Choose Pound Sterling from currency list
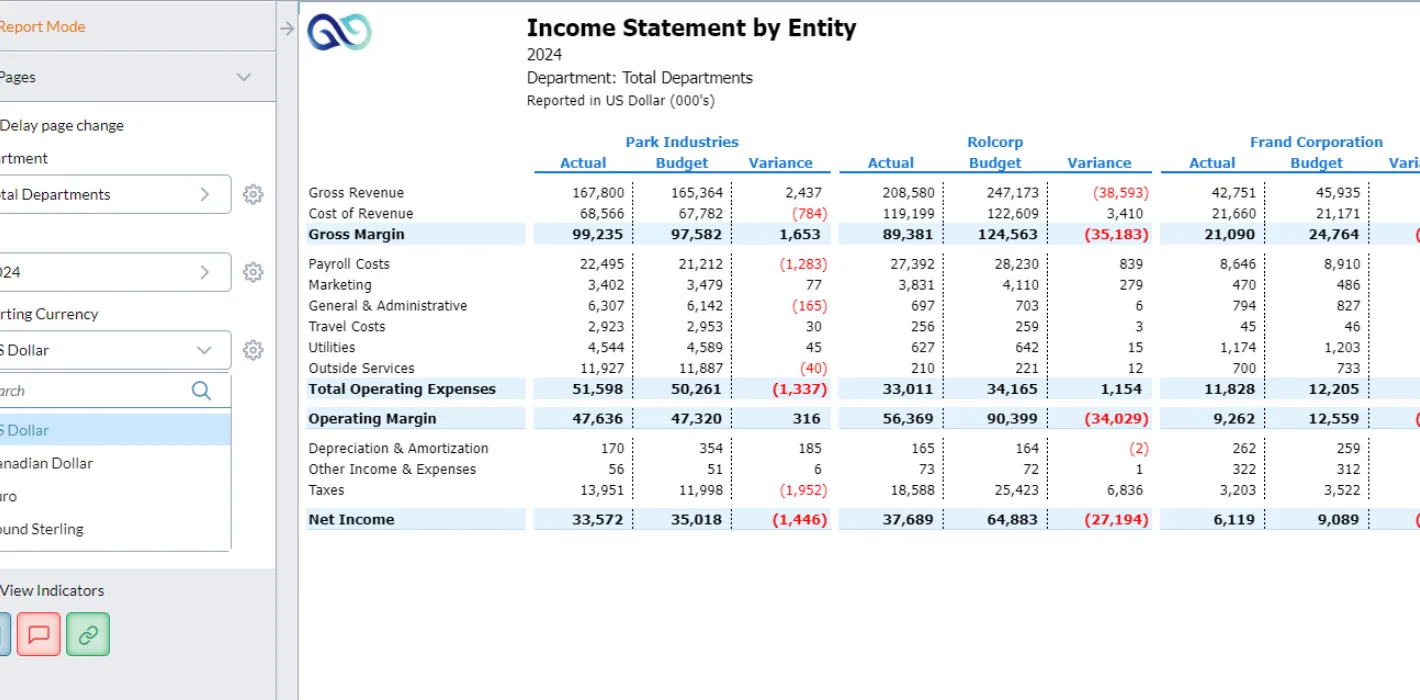This screenshot has width=1420, height=700. (x=114, y=529)
